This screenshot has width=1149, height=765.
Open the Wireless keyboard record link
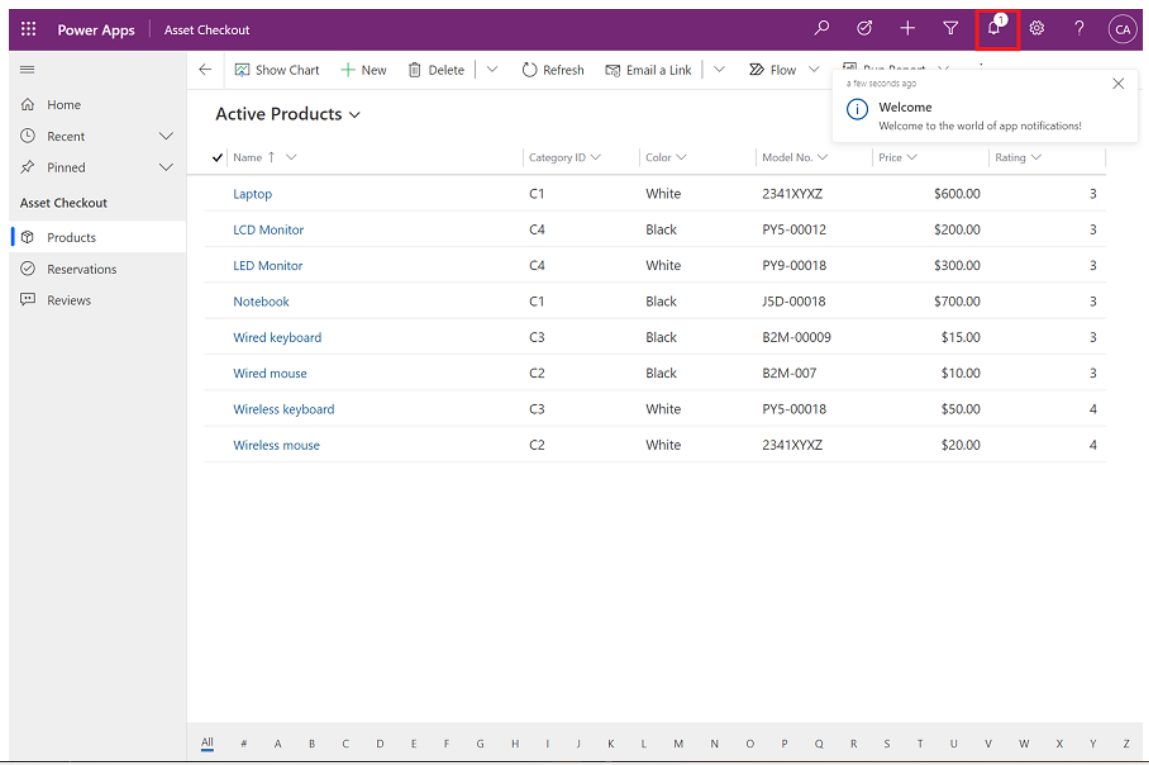click(283, 409)
